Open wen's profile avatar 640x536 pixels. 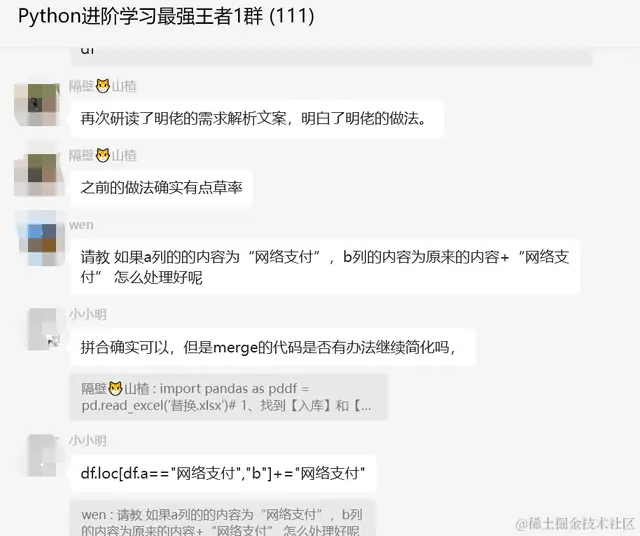[x=39, y=238]
